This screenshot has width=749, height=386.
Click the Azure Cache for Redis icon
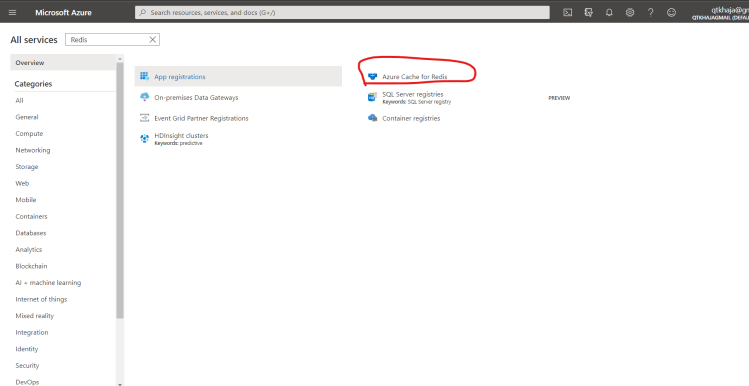click(x=373, y=76)
